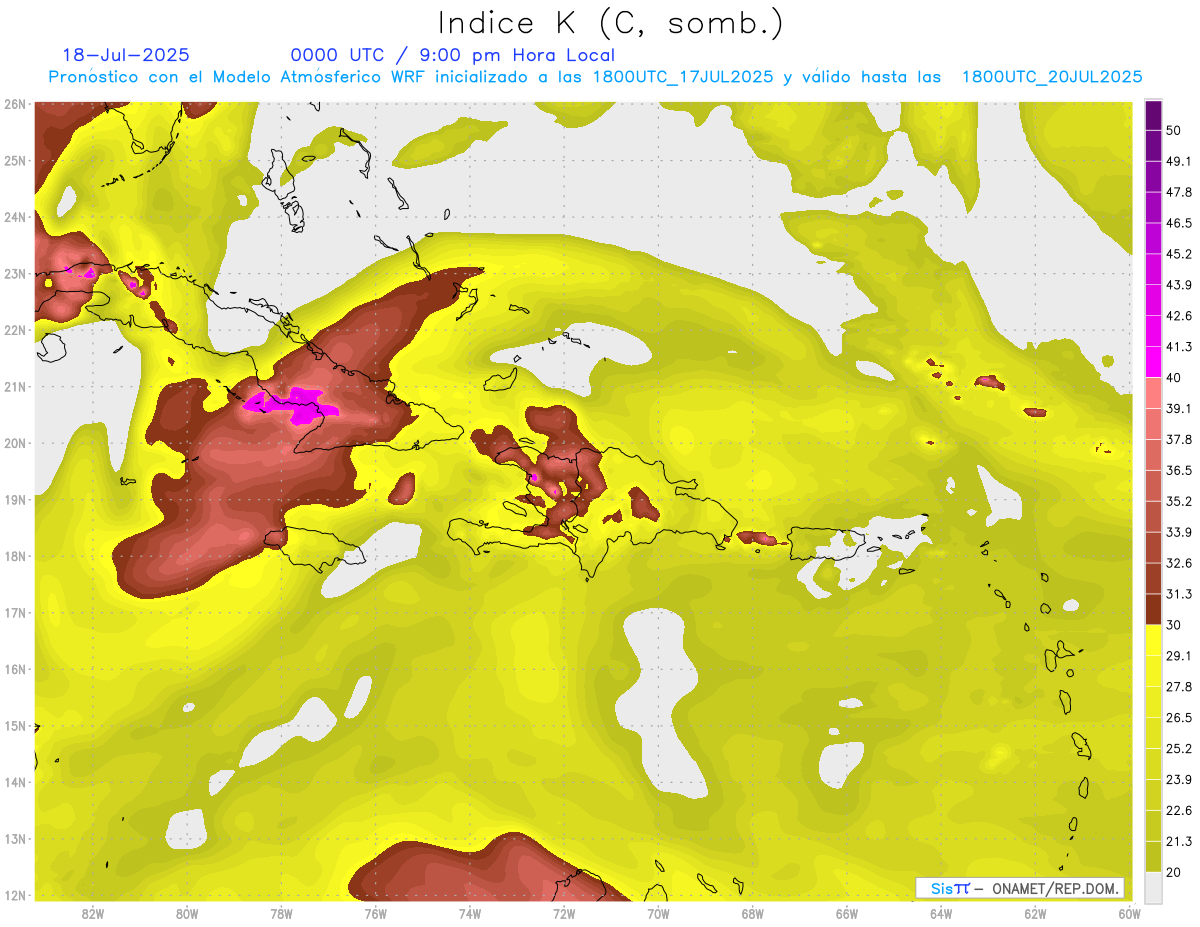The width and height of the screenshot is (1200, 927).
Task: Click the '78W' longitude label
Action: pos(281,914)
